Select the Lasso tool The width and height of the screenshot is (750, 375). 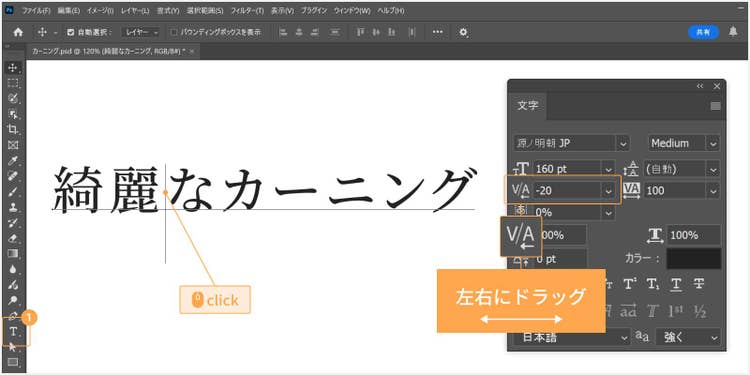tap(13, 98)
